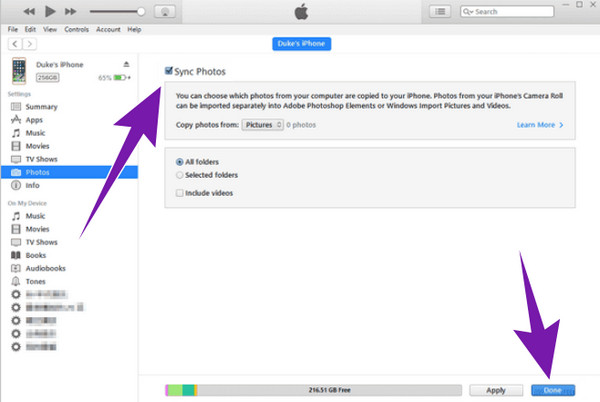The height and width of the screenshot is (402, 600).
Task: Click the storage capacity bar
Action: click(x=313, y=390)
